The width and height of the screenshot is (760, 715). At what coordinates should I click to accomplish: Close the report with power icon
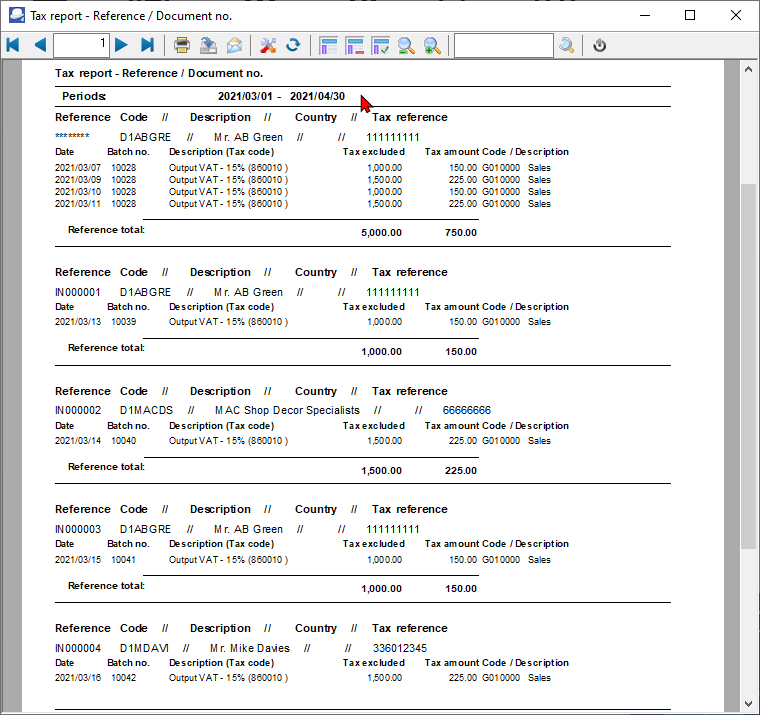(x=599, y=45)
